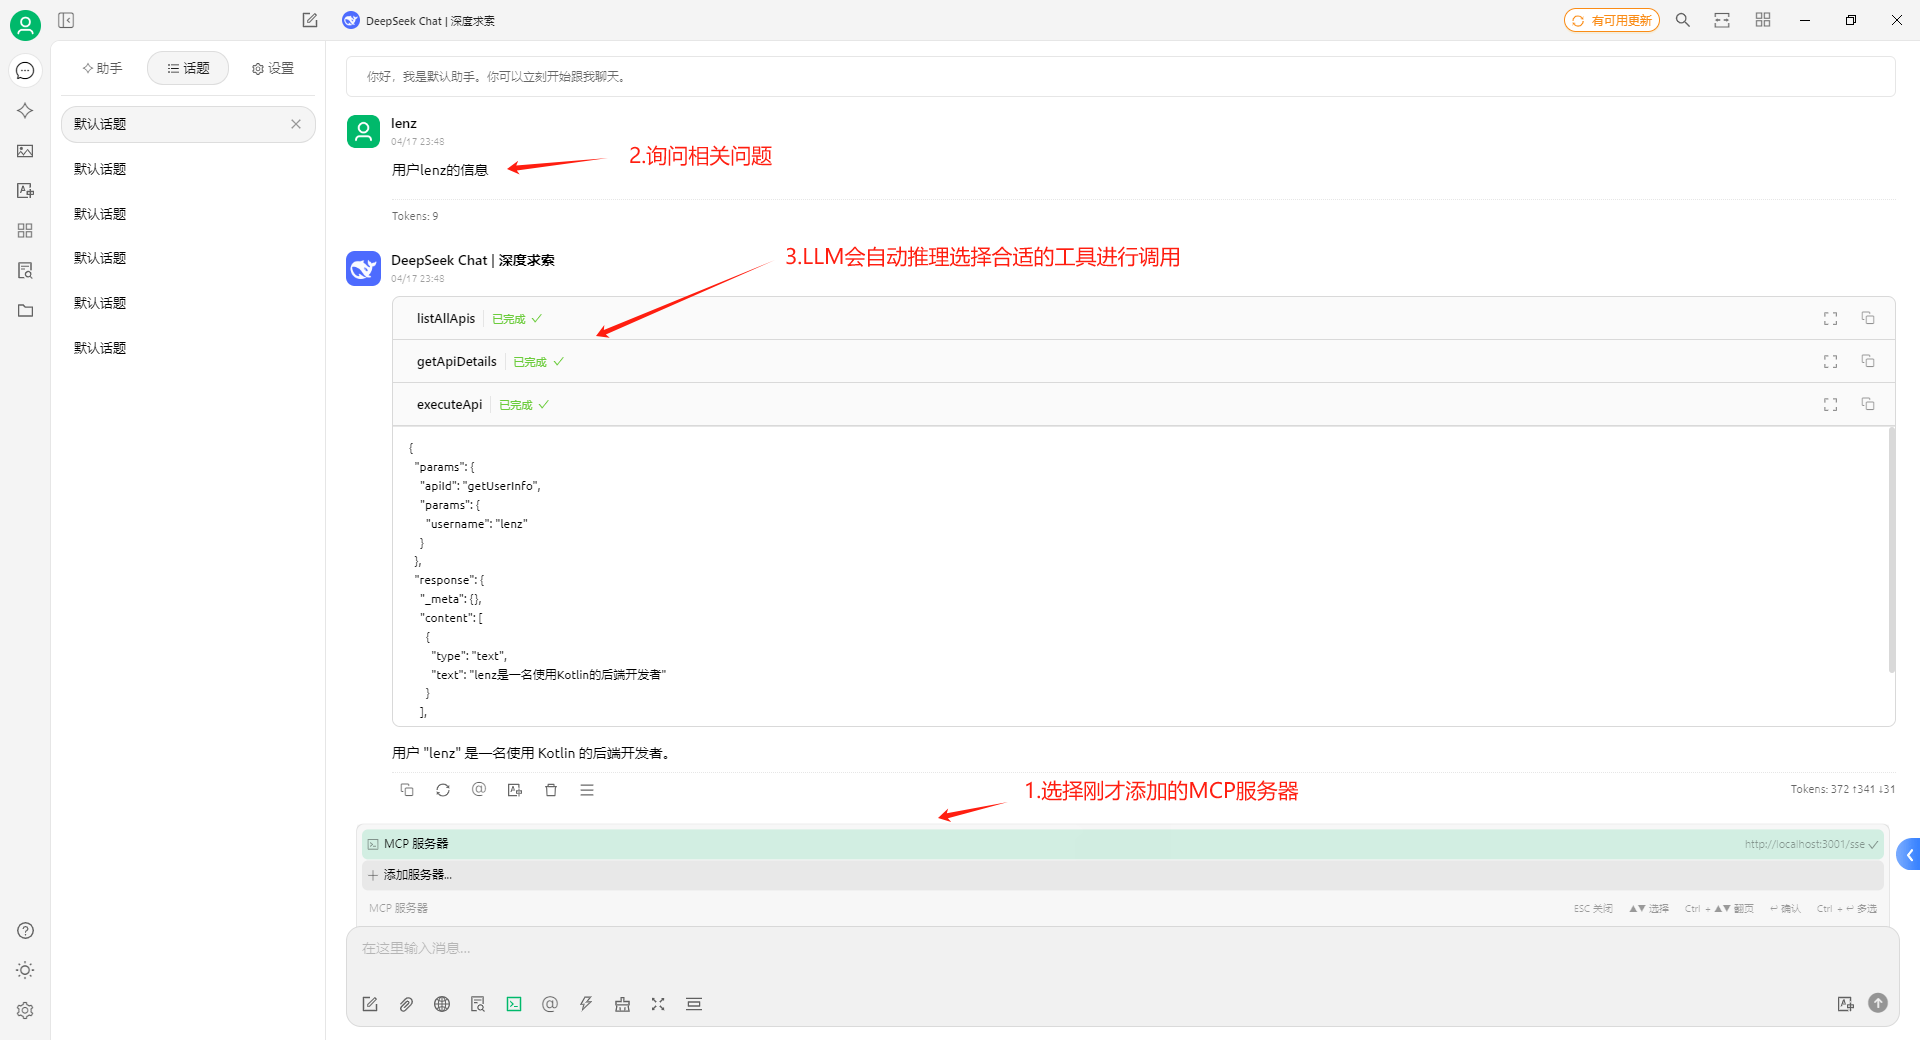Delete the DeepSeek reply message
Image resolution: width=1920 pixels, height=1040 pixels.
(x=551, y=790)
